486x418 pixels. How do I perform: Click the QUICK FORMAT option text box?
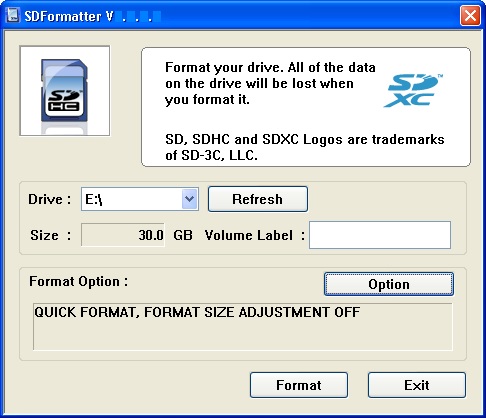click(x=243, y=326)
